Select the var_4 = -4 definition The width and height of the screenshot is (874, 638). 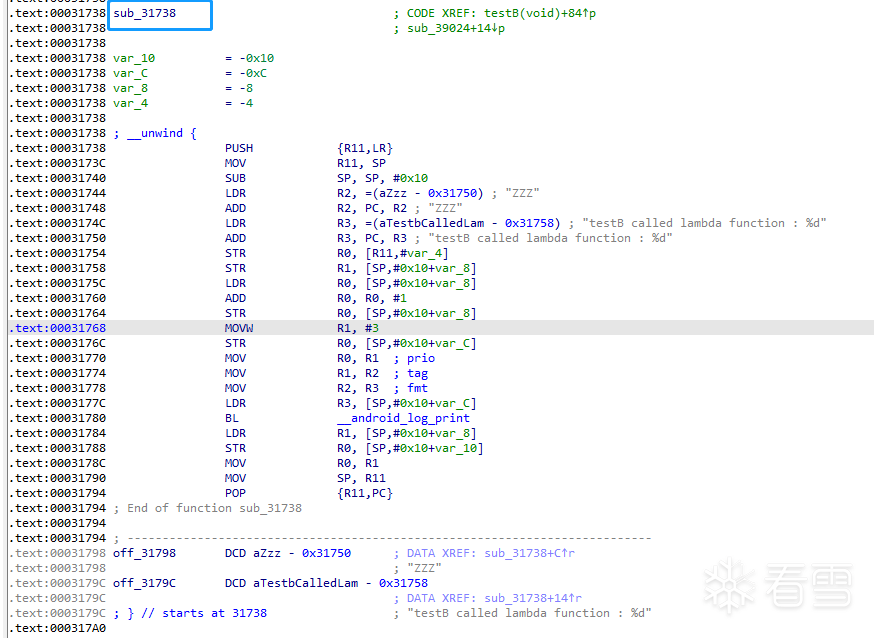coord(183,103)
